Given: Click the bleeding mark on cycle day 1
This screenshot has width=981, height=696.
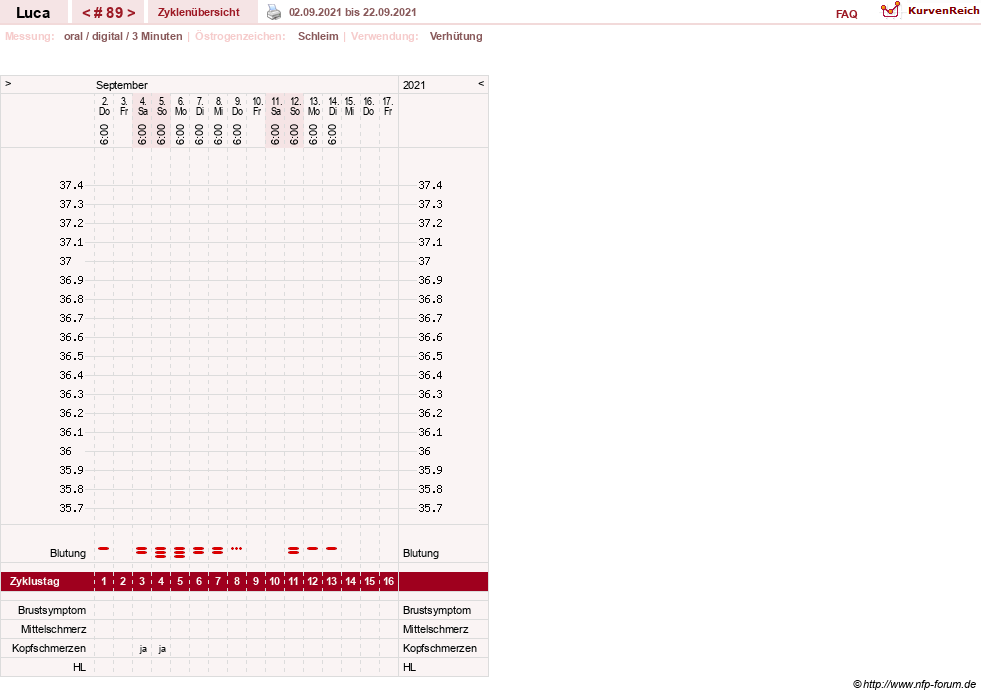Looking at the screenshot, I should (104, 548).
